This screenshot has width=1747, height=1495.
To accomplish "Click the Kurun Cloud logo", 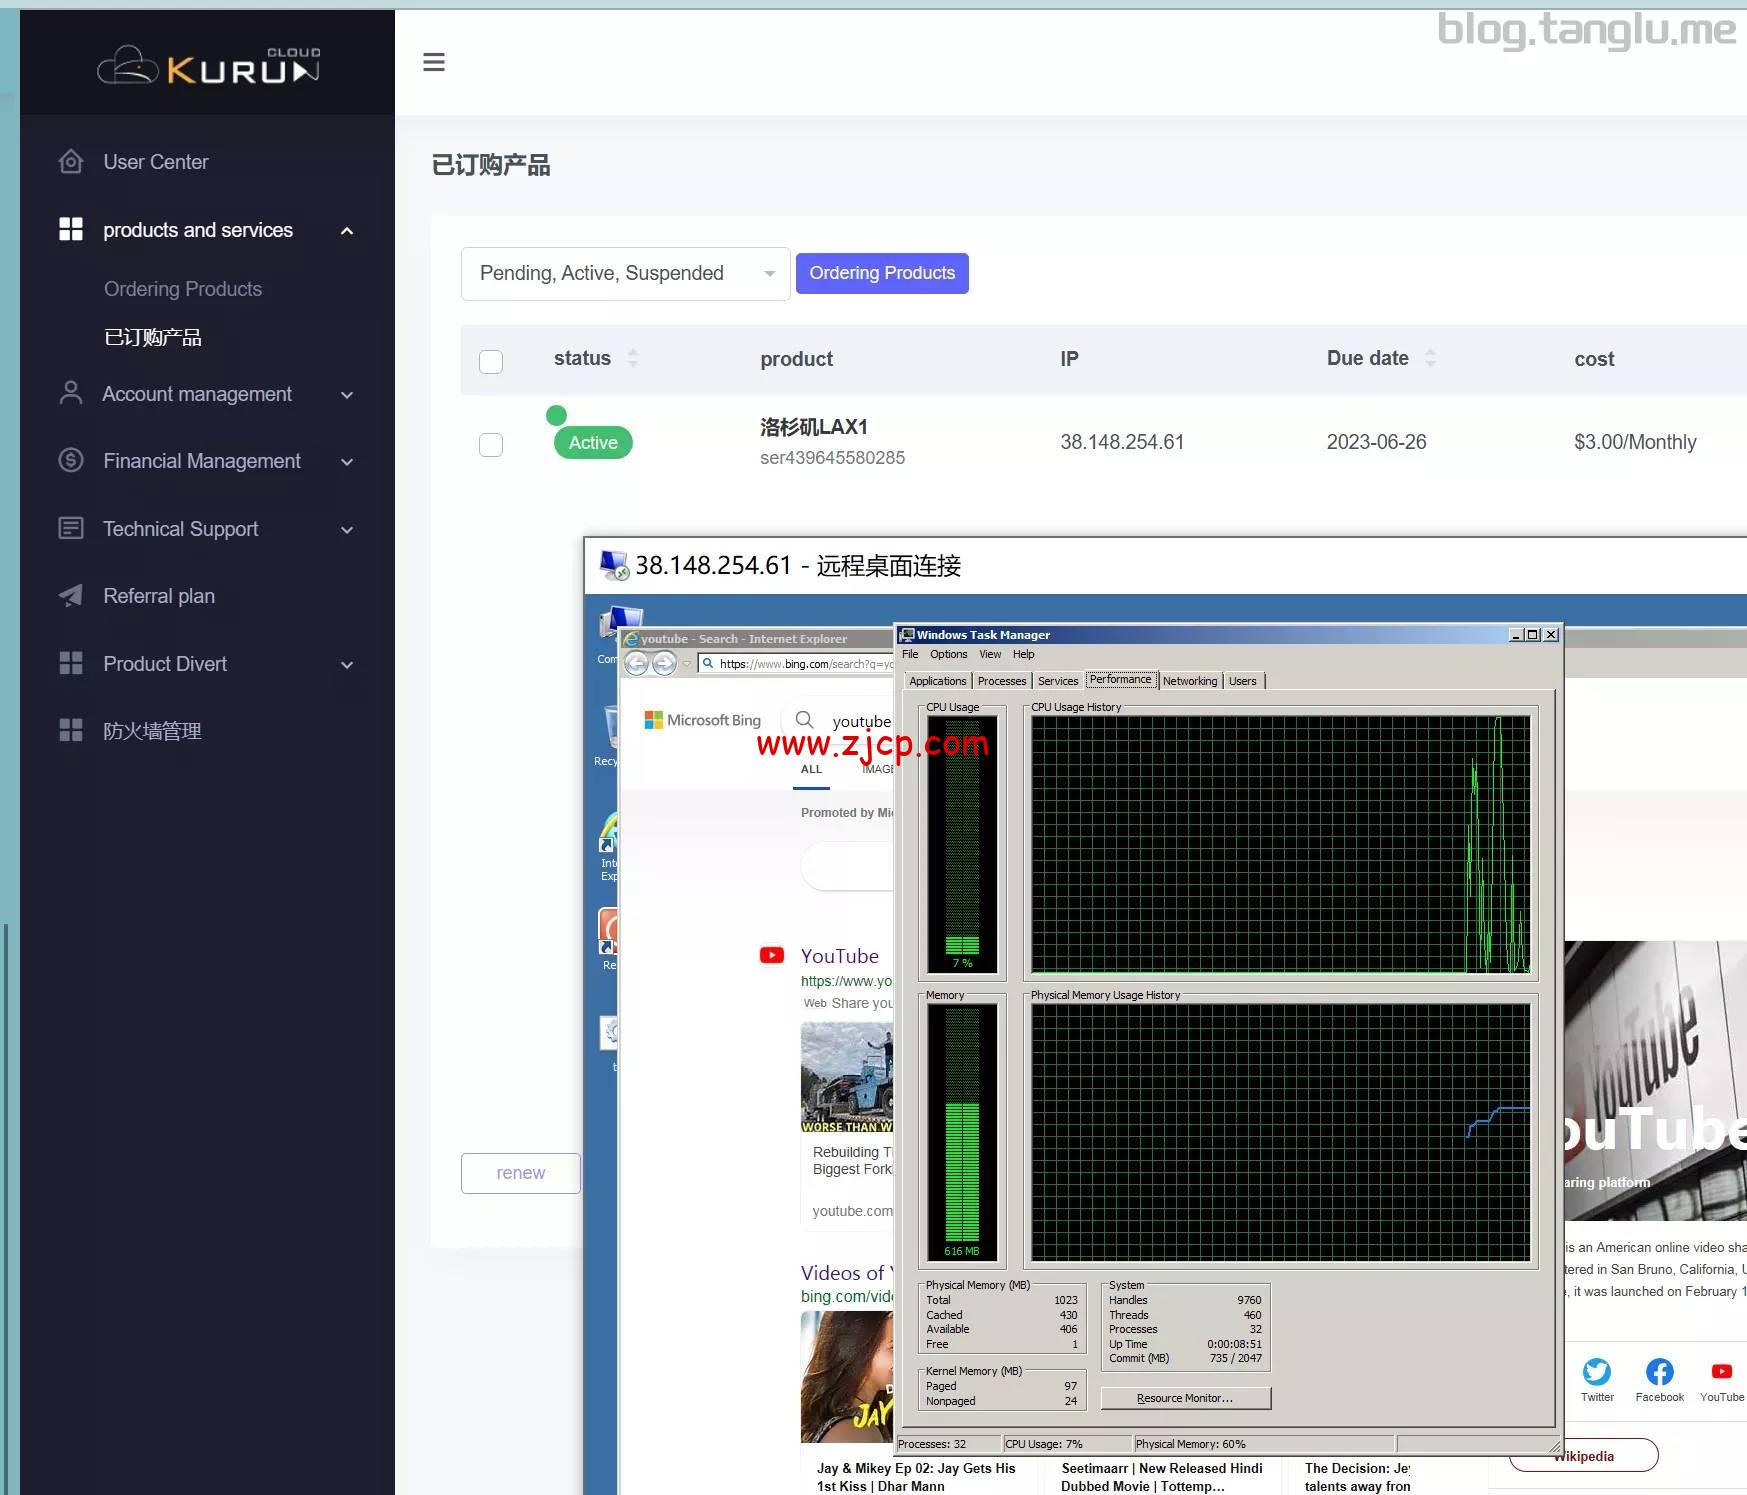I will (x=208, y=66).
